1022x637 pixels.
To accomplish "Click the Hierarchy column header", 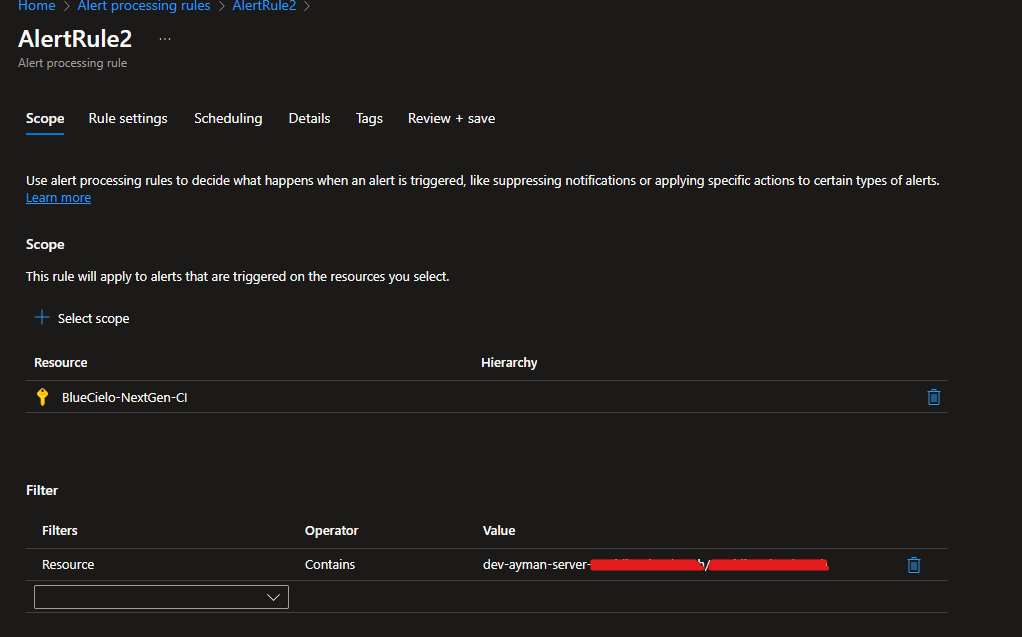I will [x=509, y=363].
